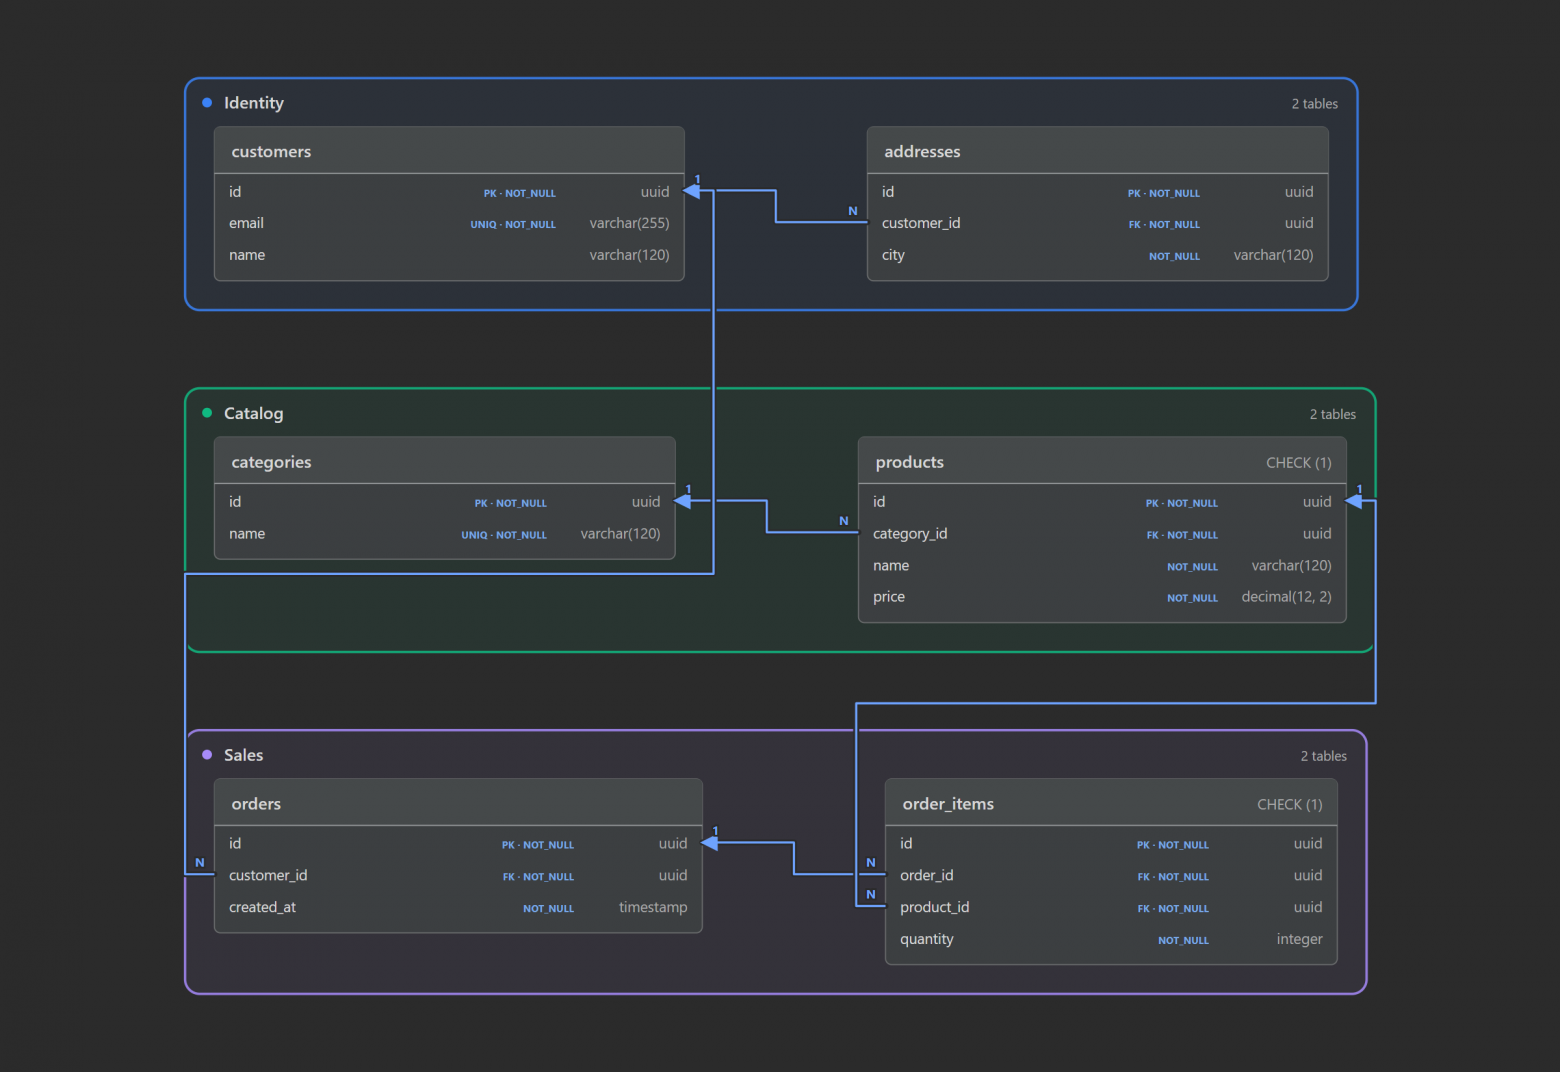Click the email column in customers
The image size is (1560, 1072).
pyautogui.click(x=449, y=223)
